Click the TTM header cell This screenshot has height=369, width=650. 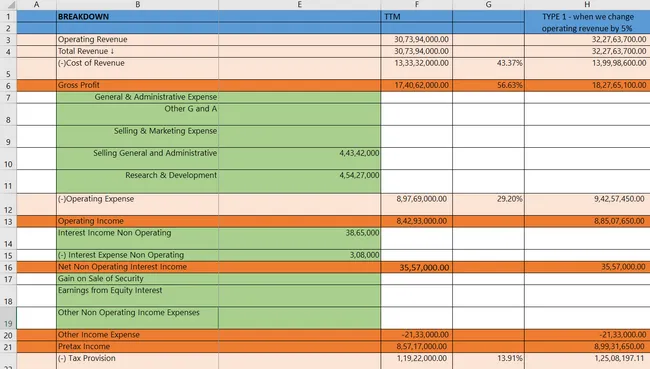click(x=417, y=17)
